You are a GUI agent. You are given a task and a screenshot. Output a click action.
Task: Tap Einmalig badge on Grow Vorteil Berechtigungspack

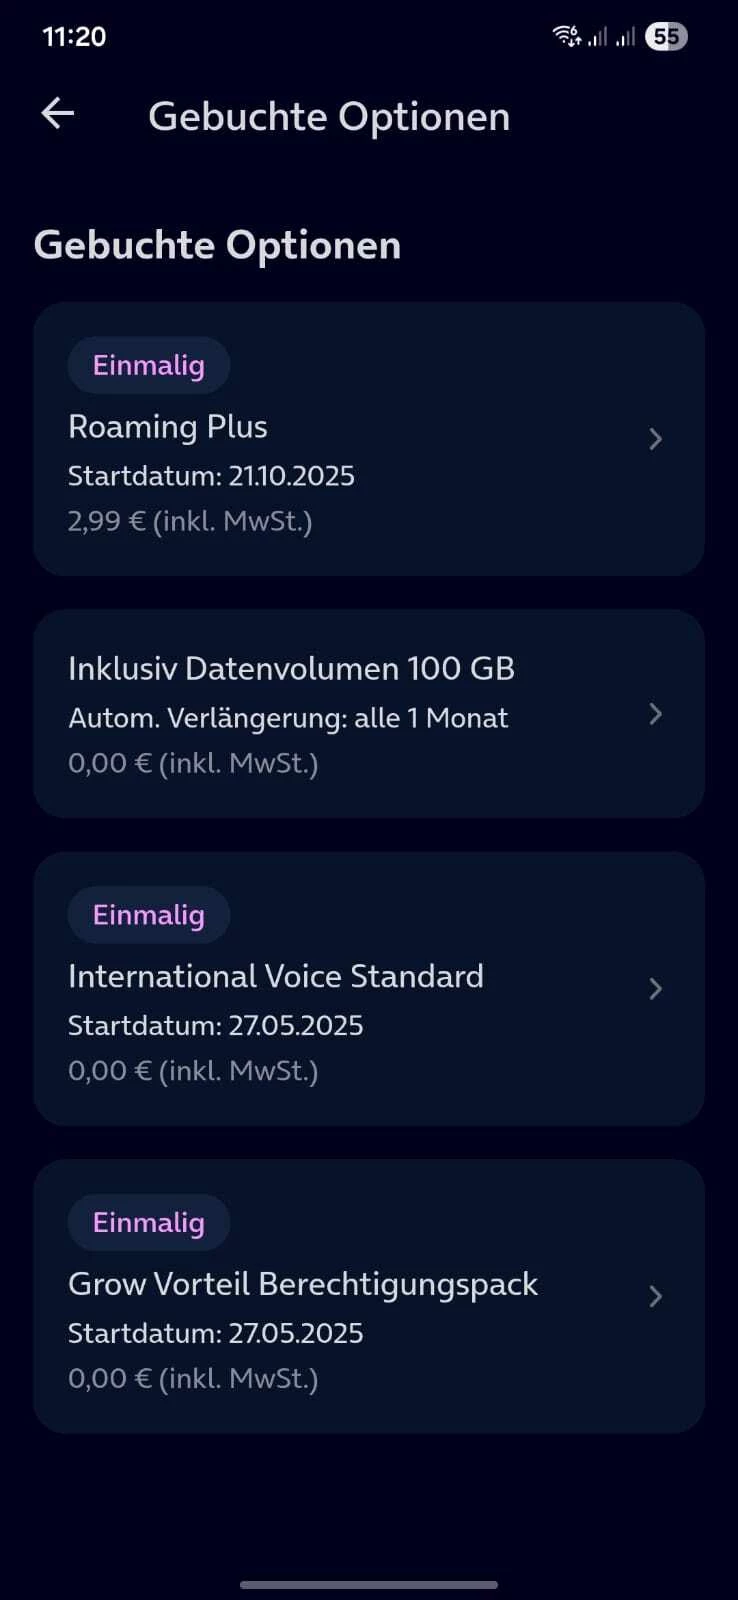coord(149,1222)
